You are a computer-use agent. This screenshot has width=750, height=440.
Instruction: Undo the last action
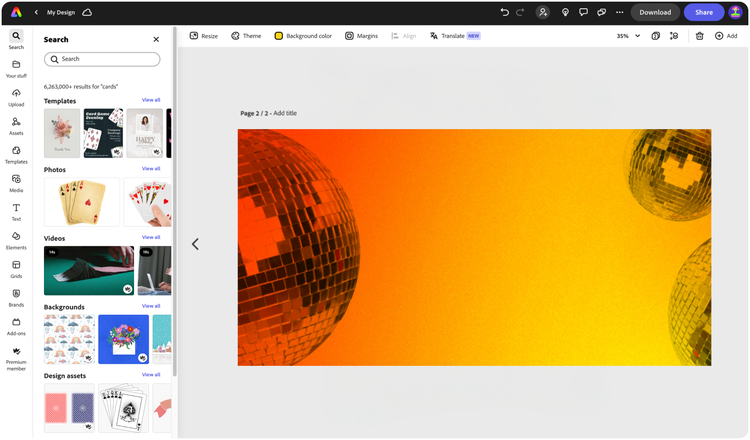(x=504, y=12)
